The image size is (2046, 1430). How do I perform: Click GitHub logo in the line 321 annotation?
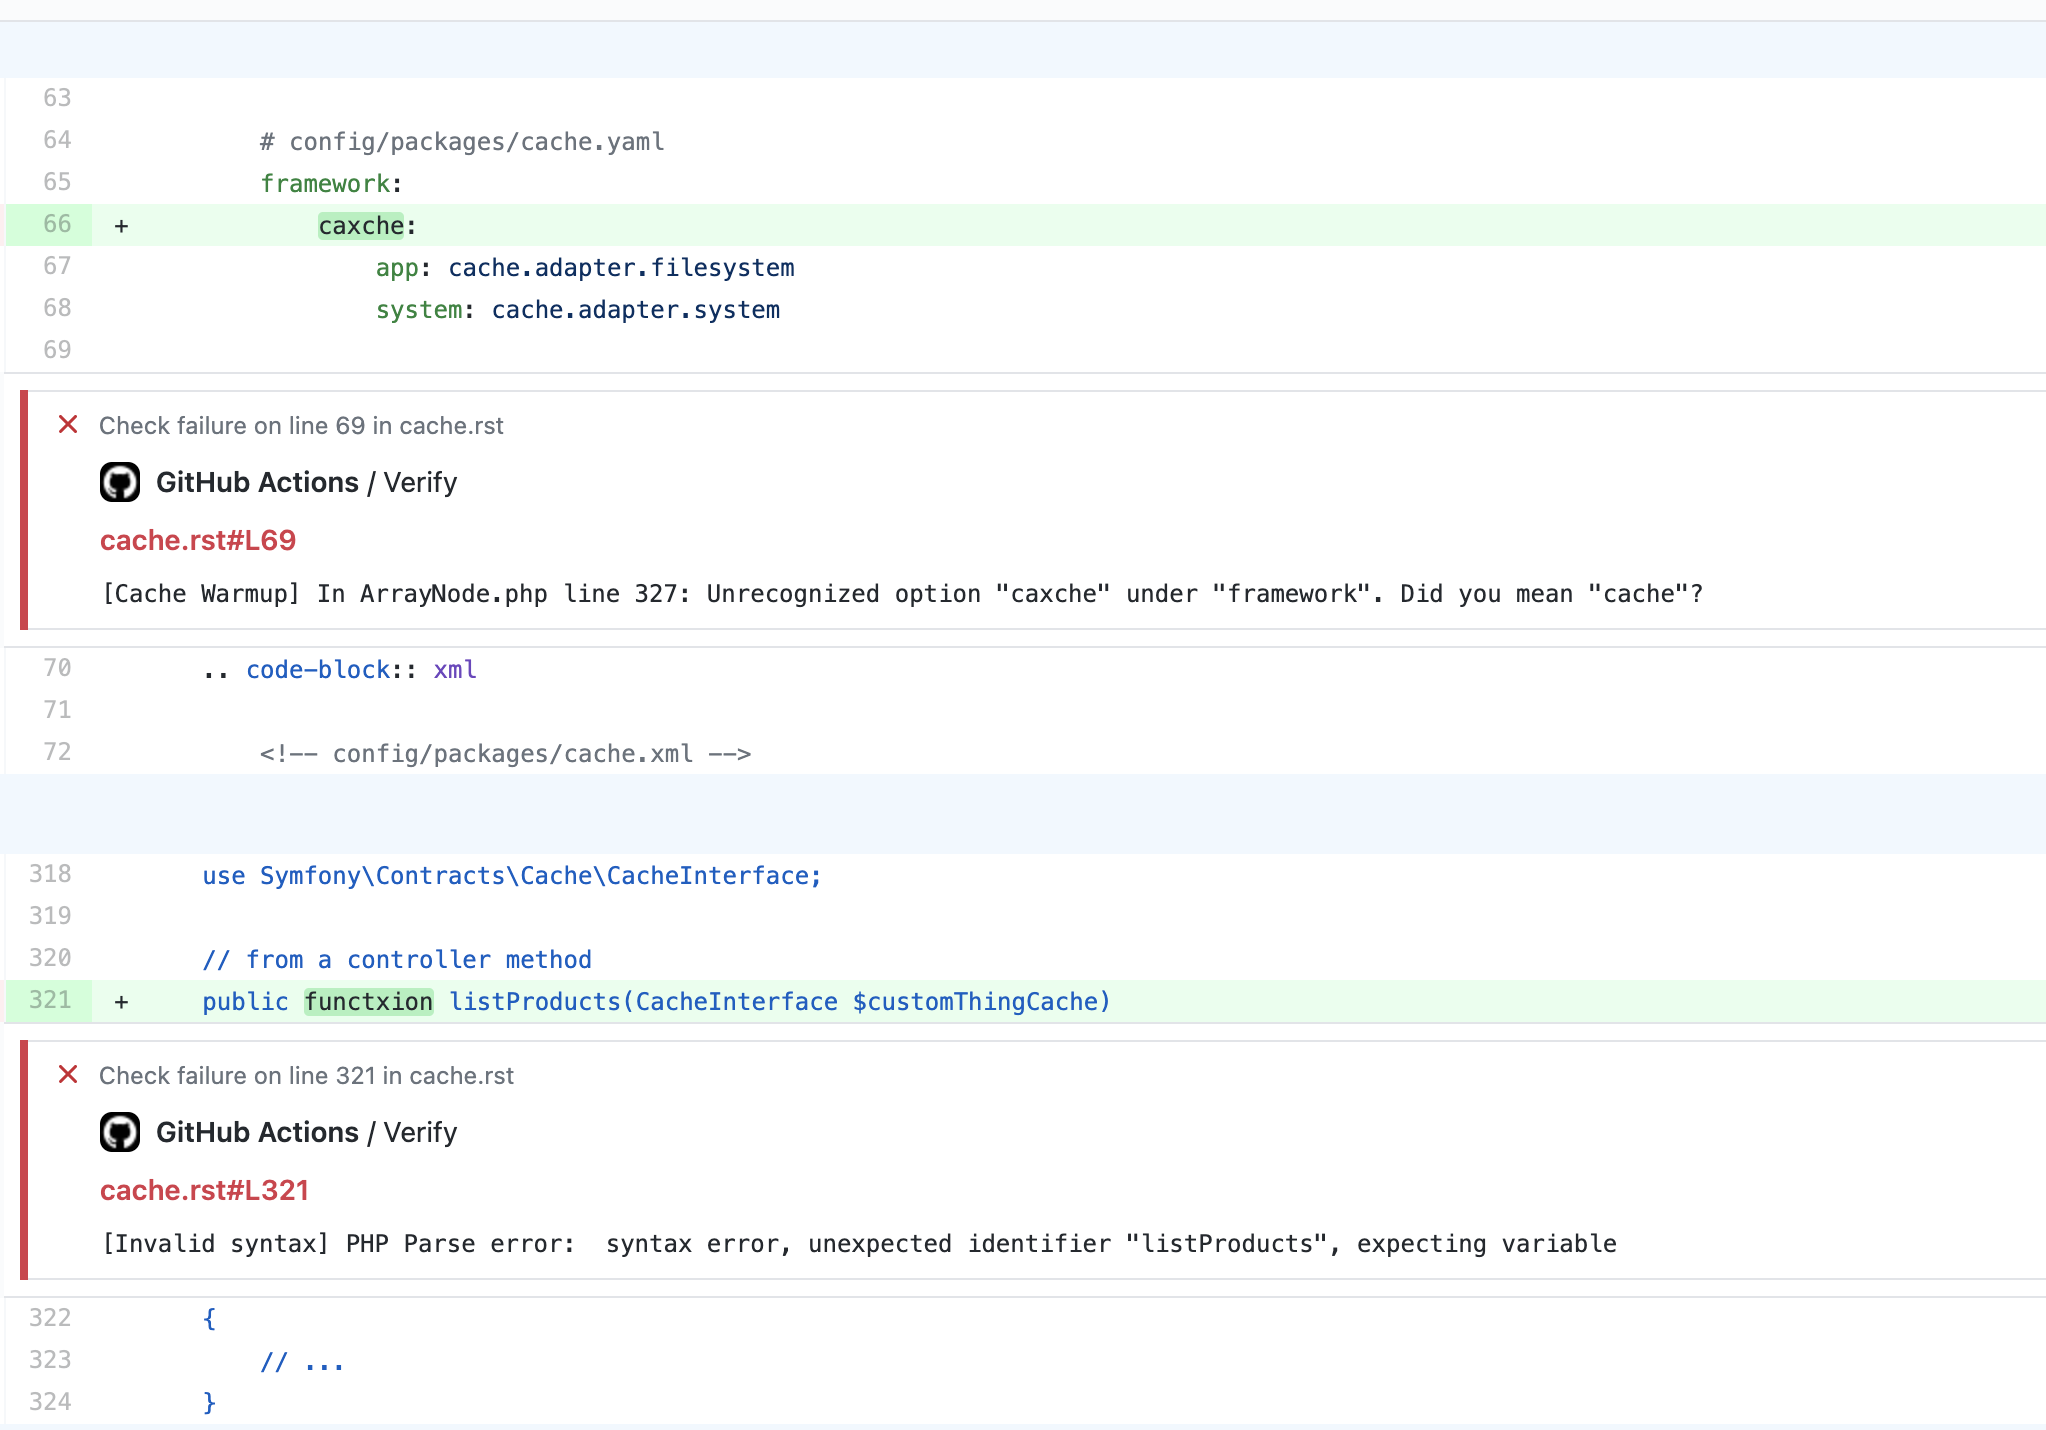click(120, 1132)
